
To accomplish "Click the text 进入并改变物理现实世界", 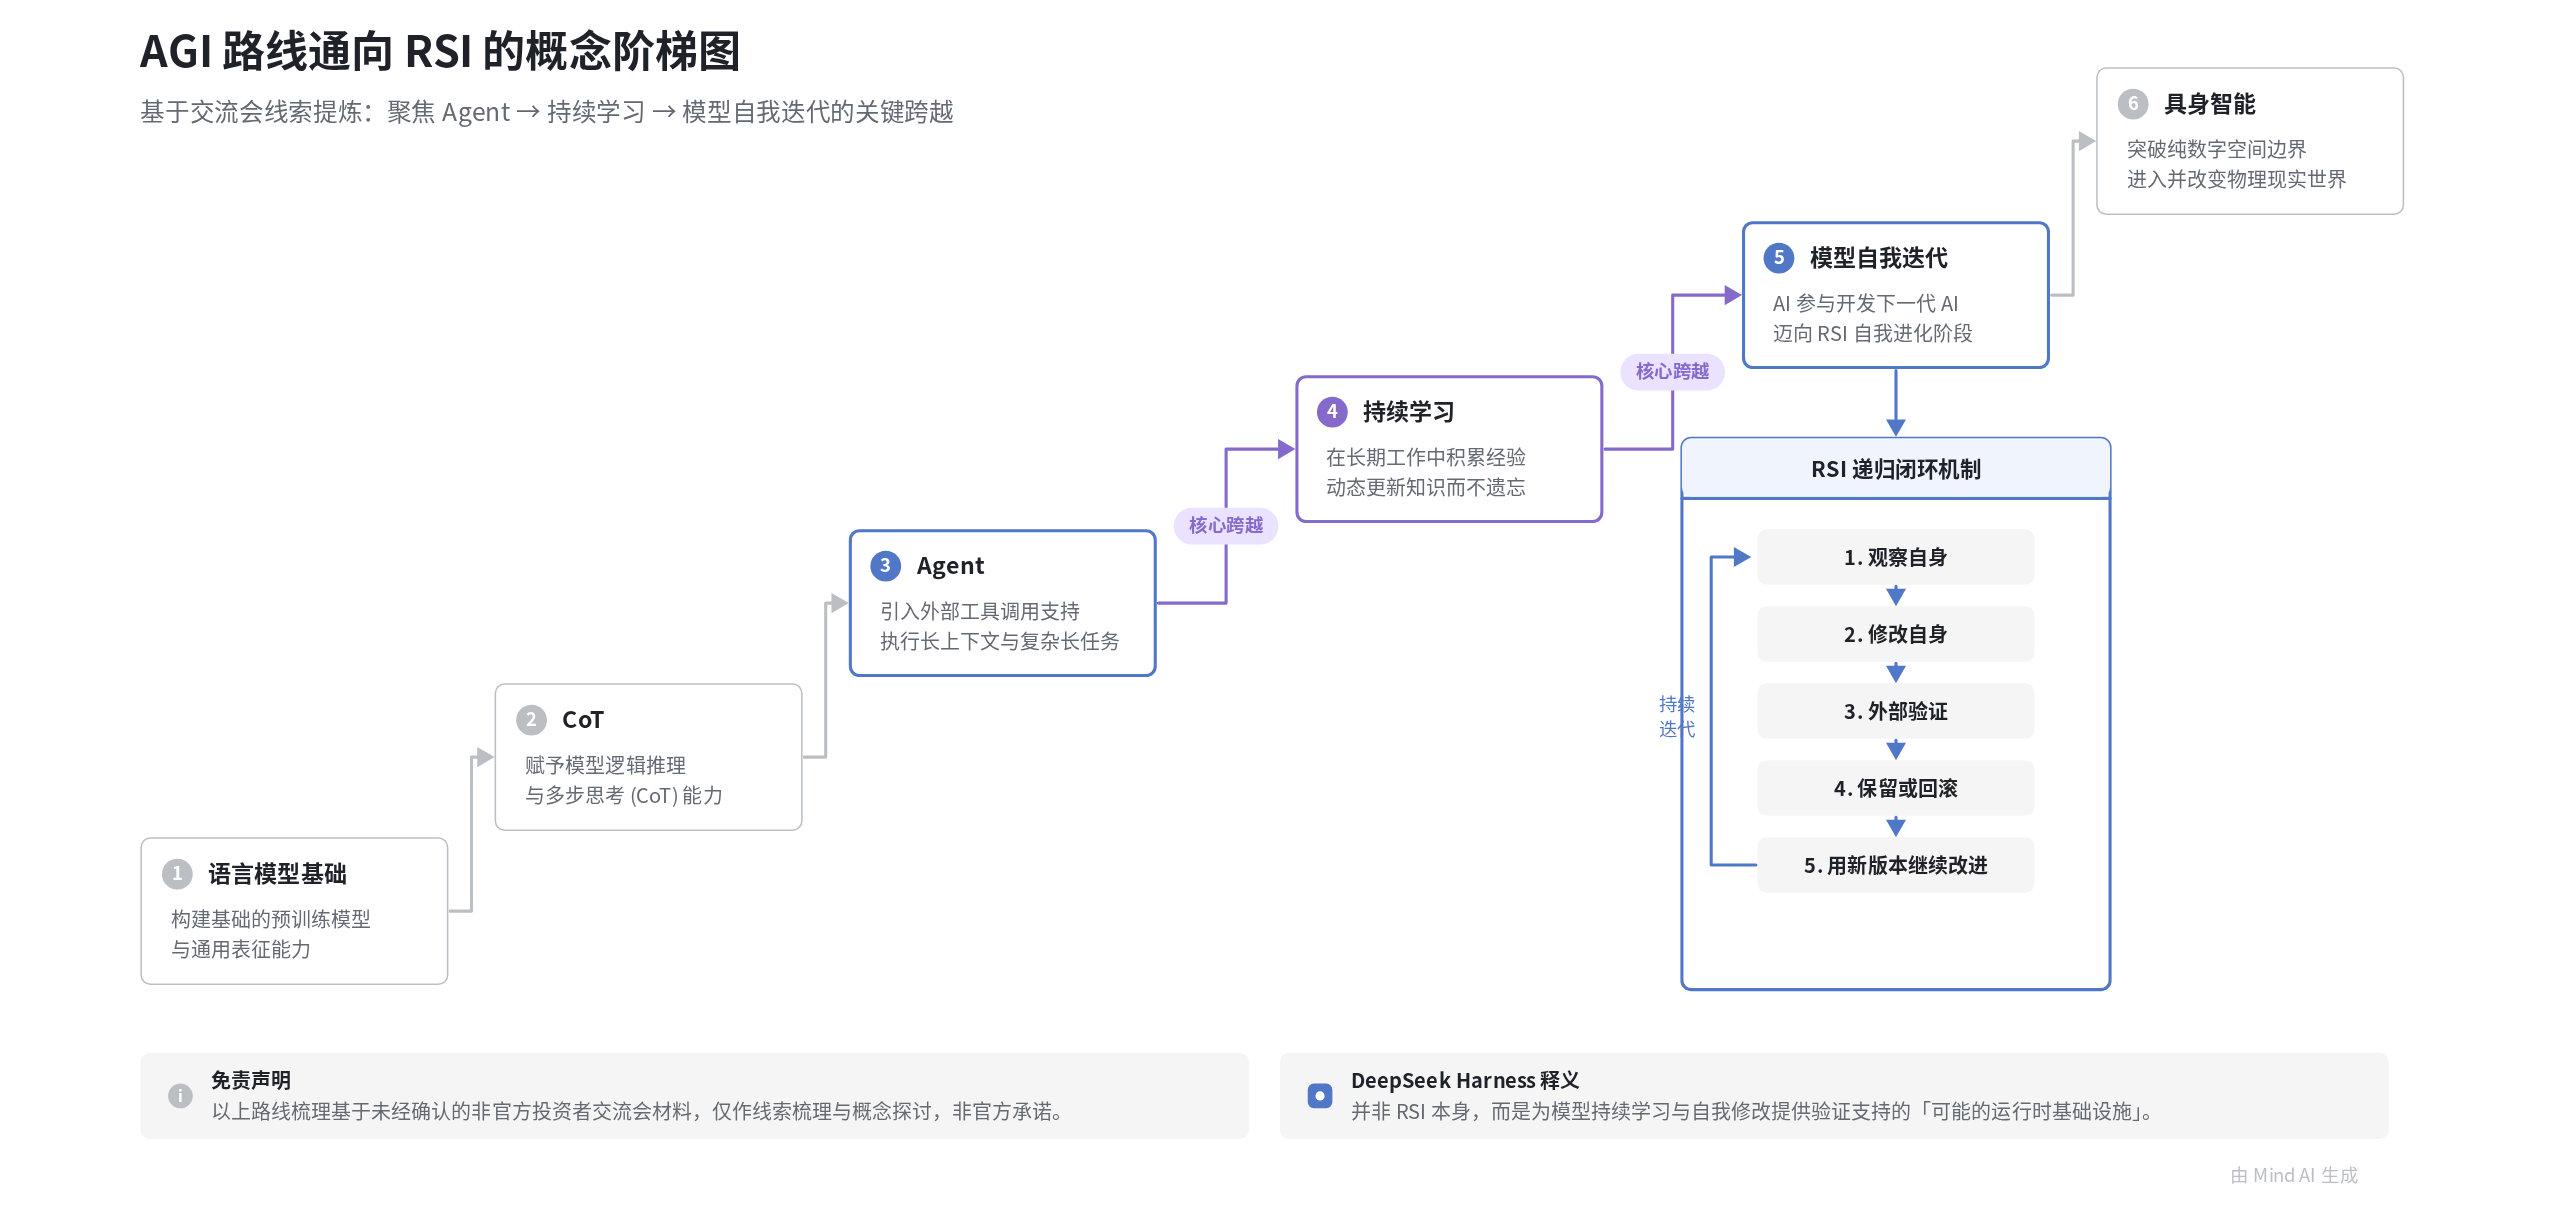I will (2236, 179).
